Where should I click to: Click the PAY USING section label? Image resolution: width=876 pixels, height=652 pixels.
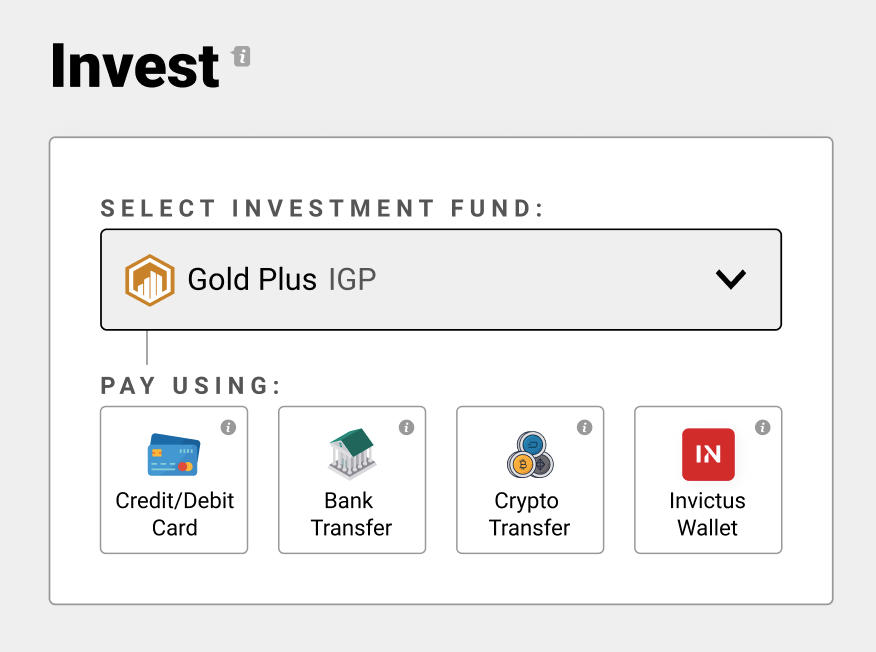point(191,386)
